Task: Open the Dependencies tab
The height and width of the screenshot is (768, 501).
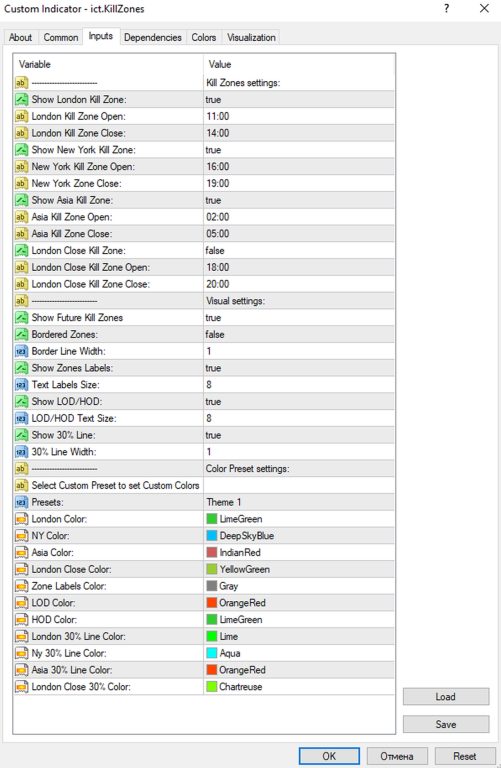Action: [x=153, y=37]
